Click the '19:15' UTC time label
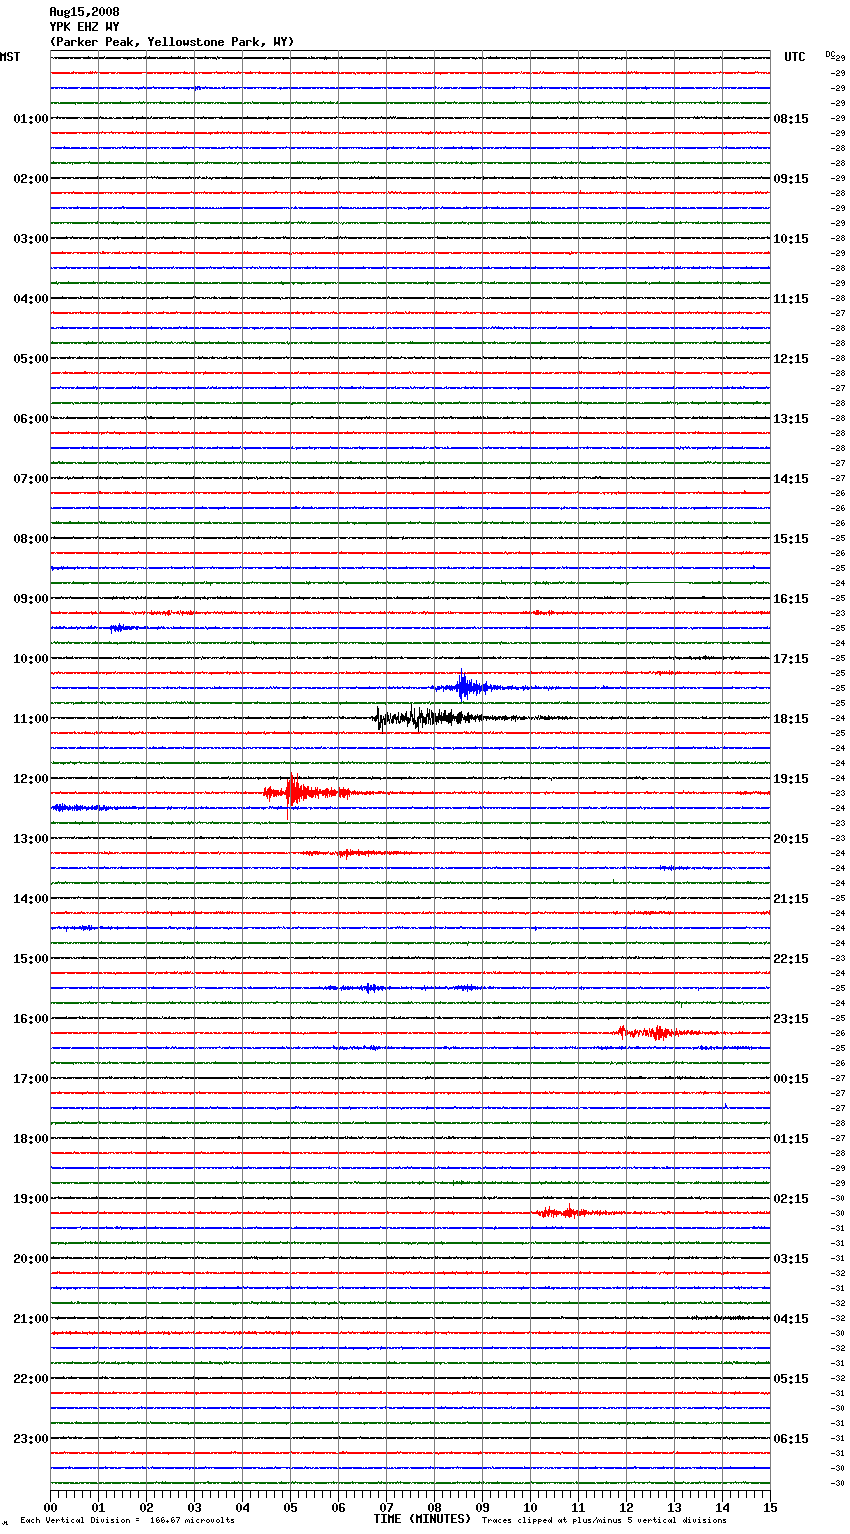This screenshot has height=1534, width=850. (x=791, y=779)
